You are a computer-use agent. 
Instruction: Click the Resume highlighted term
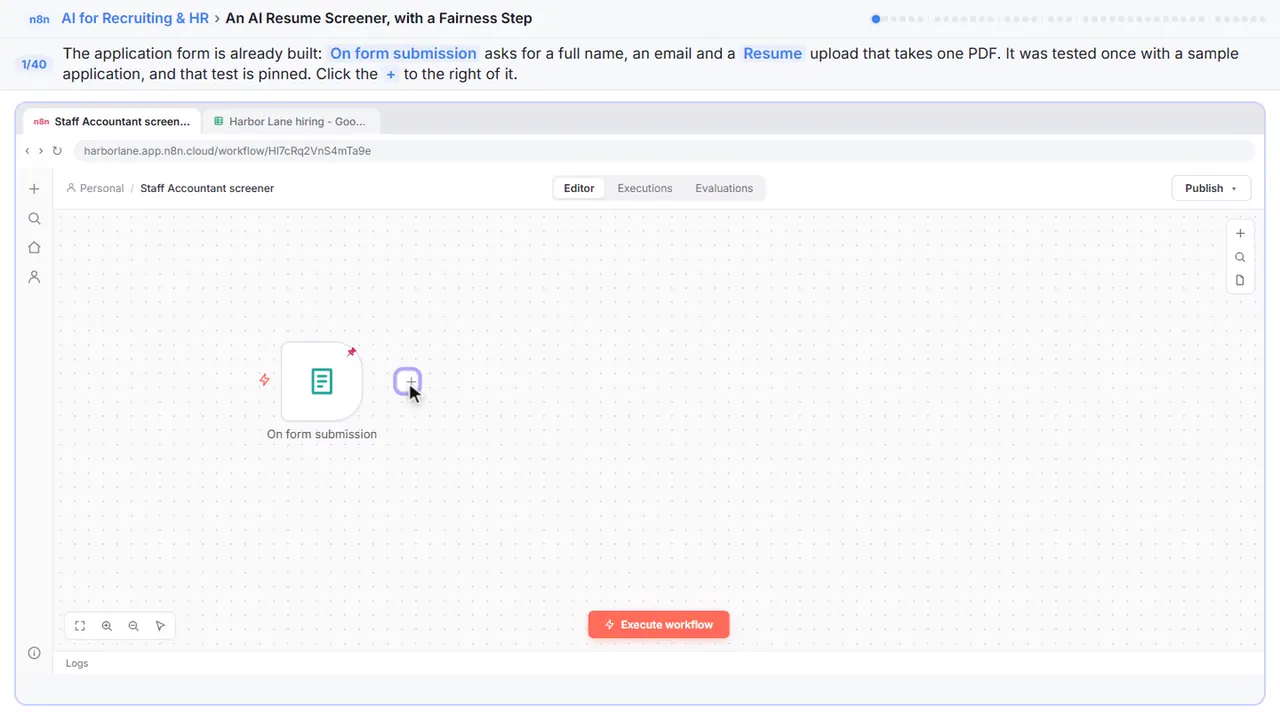(772, 53)
